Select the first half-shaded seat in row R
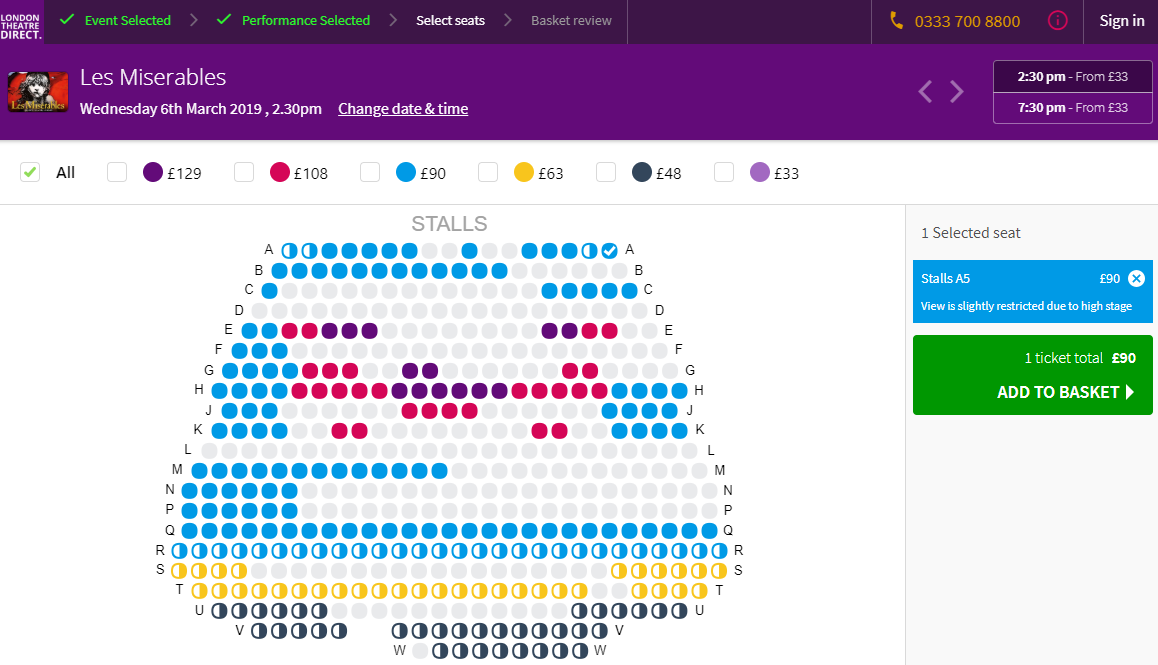This screenshot has height=665, width=1158. (x=179, y=550)
